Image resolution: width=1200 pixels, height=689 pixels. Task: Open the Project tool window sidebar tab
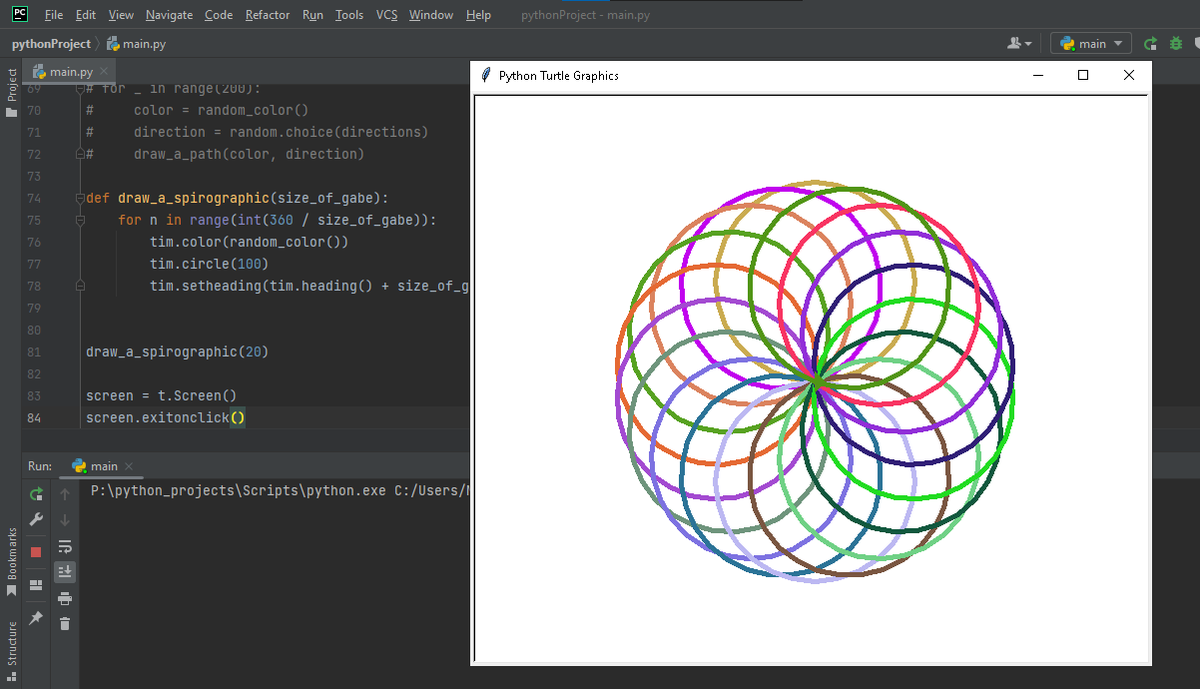click(11, 92)
